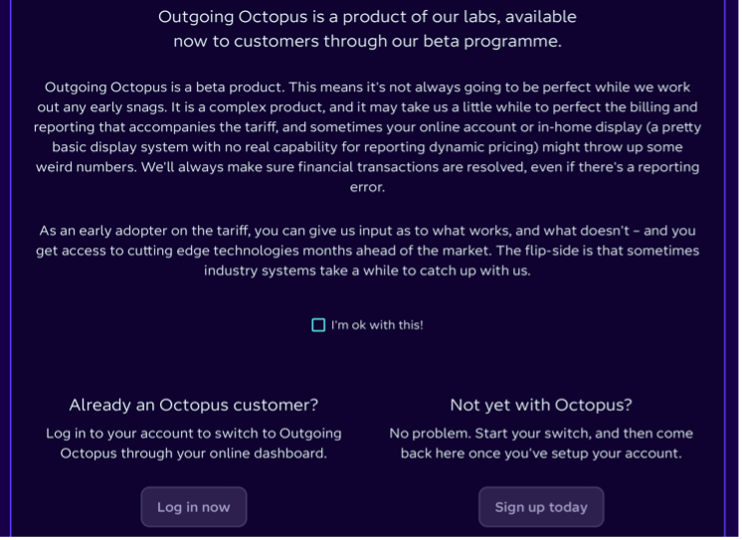The image size is (742, 540).
Task: Click the "through our beta programme" headline line
Action: pyautogui.click(x=369, y=42)
